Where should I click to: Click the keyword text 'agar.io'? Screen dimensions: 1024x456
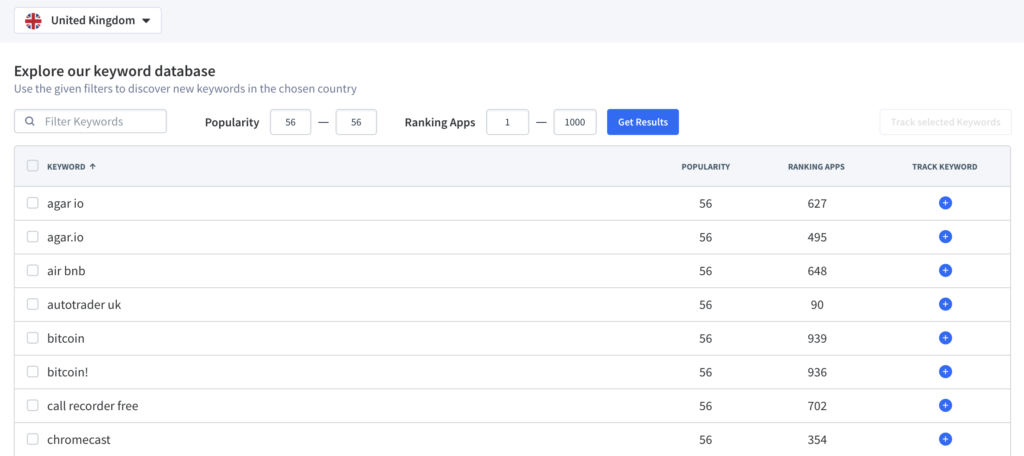[65, 237]
